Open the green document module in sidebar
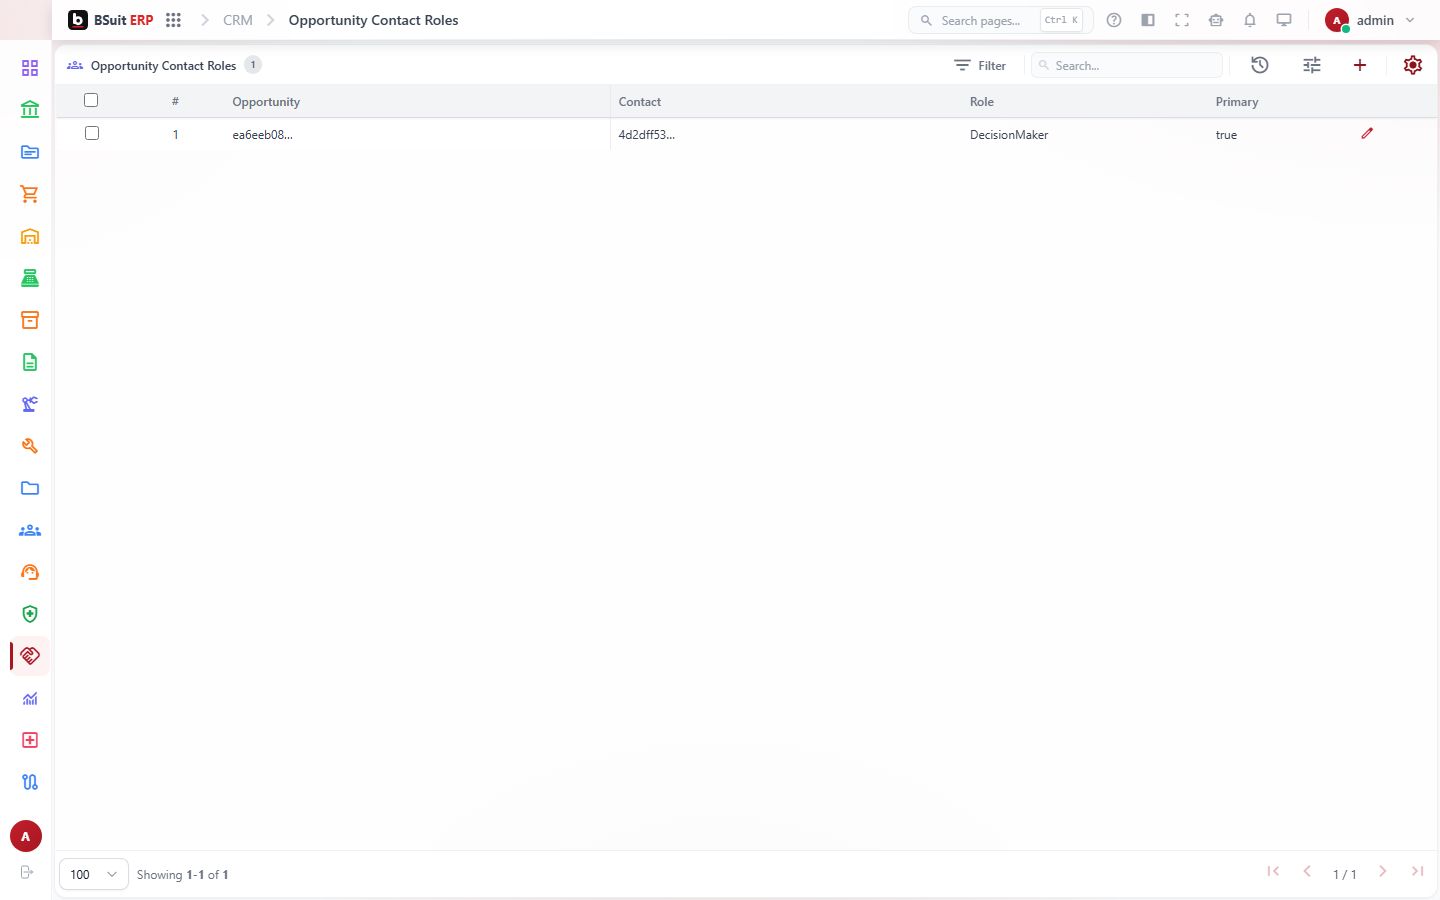The width and height of the screenshot is (1440, 900). (30, 362)
